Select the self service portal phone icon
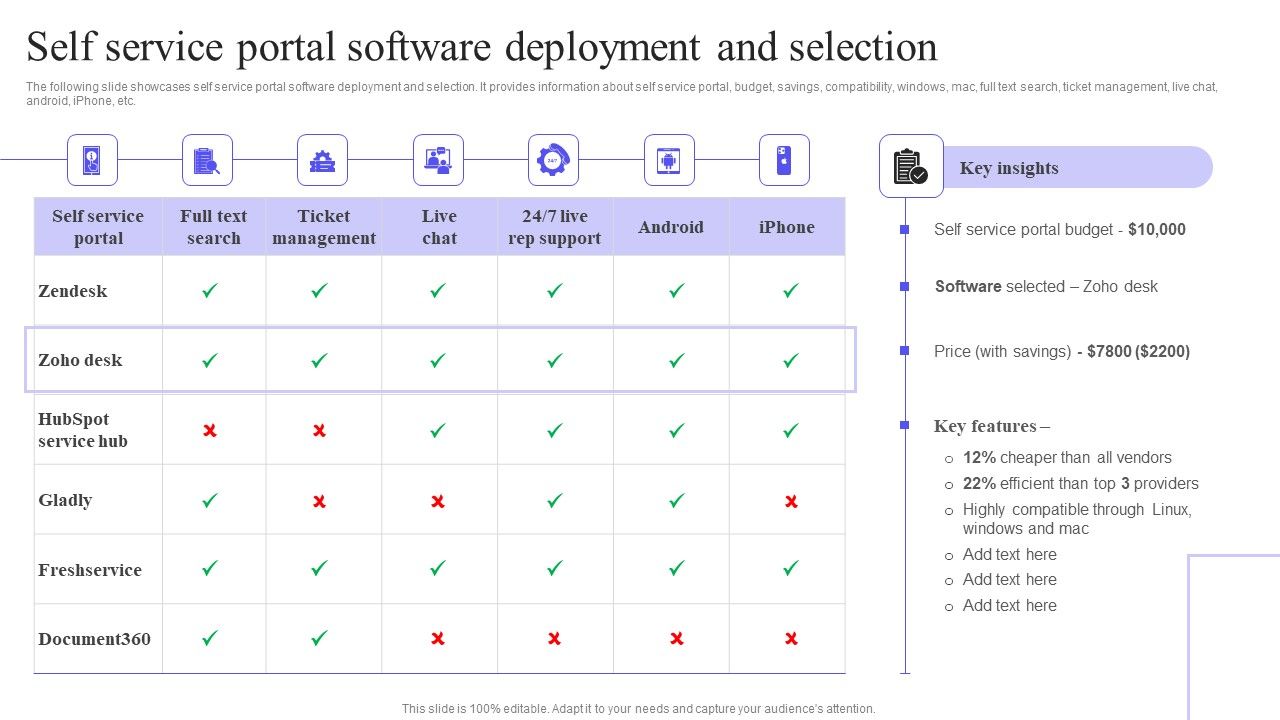The width and height of the screenshot is (1280, 720). click(93, 160)
